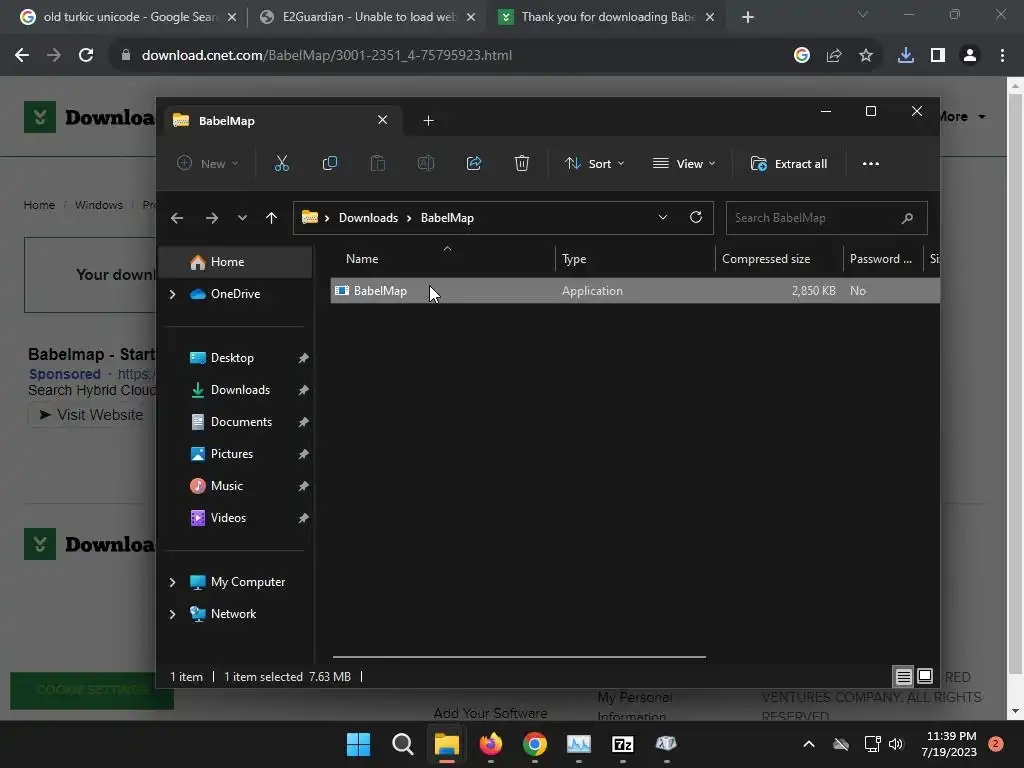Expand the OneDrive tree node

click(x=172, y=295)
